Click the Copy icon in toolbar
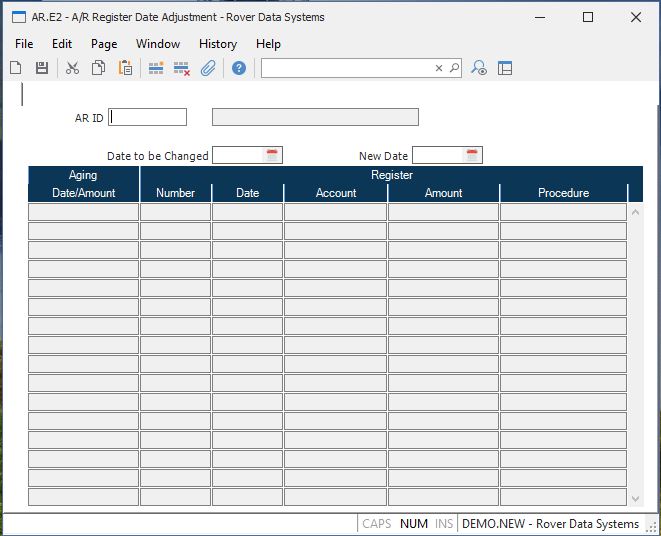661x536 pixels. click(98, 68)
